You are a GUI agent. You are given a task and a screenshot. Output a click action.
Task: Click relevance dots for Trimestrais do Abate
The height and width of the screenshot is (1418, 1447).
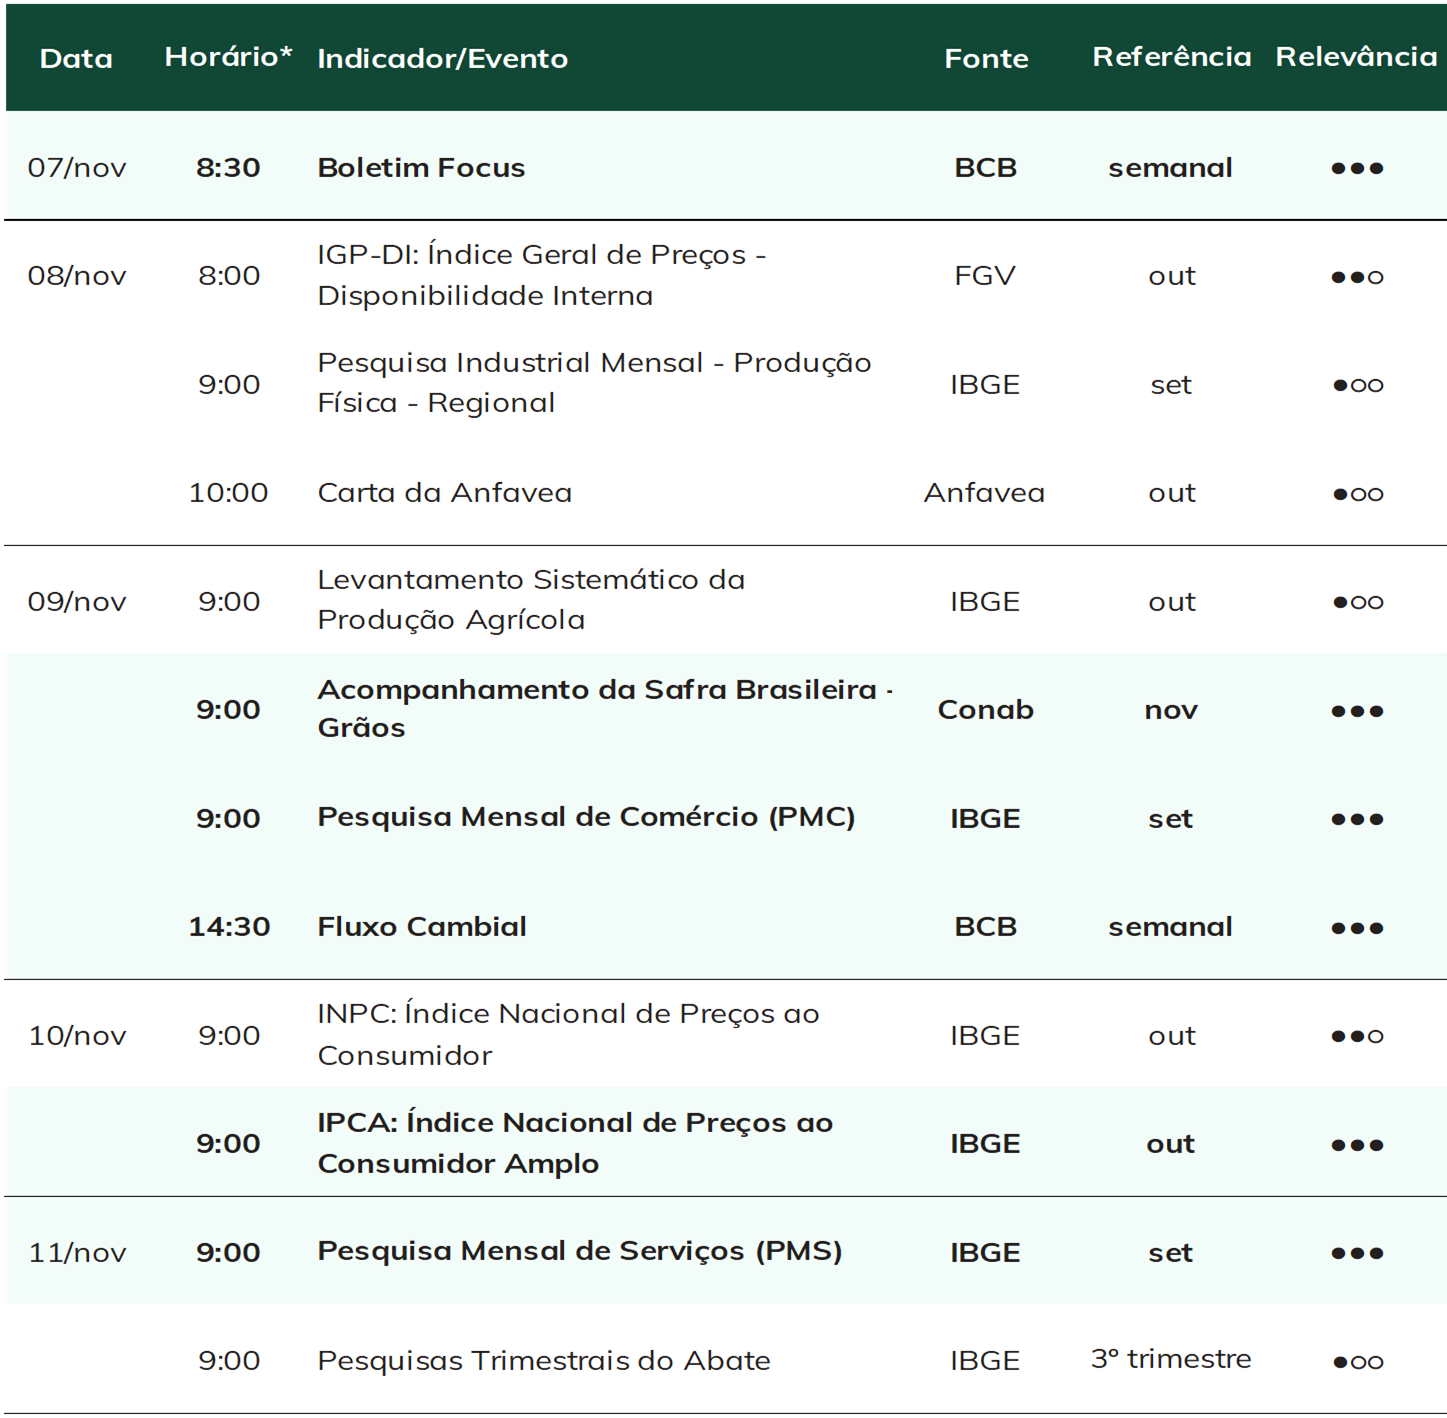point(1357,1362)
